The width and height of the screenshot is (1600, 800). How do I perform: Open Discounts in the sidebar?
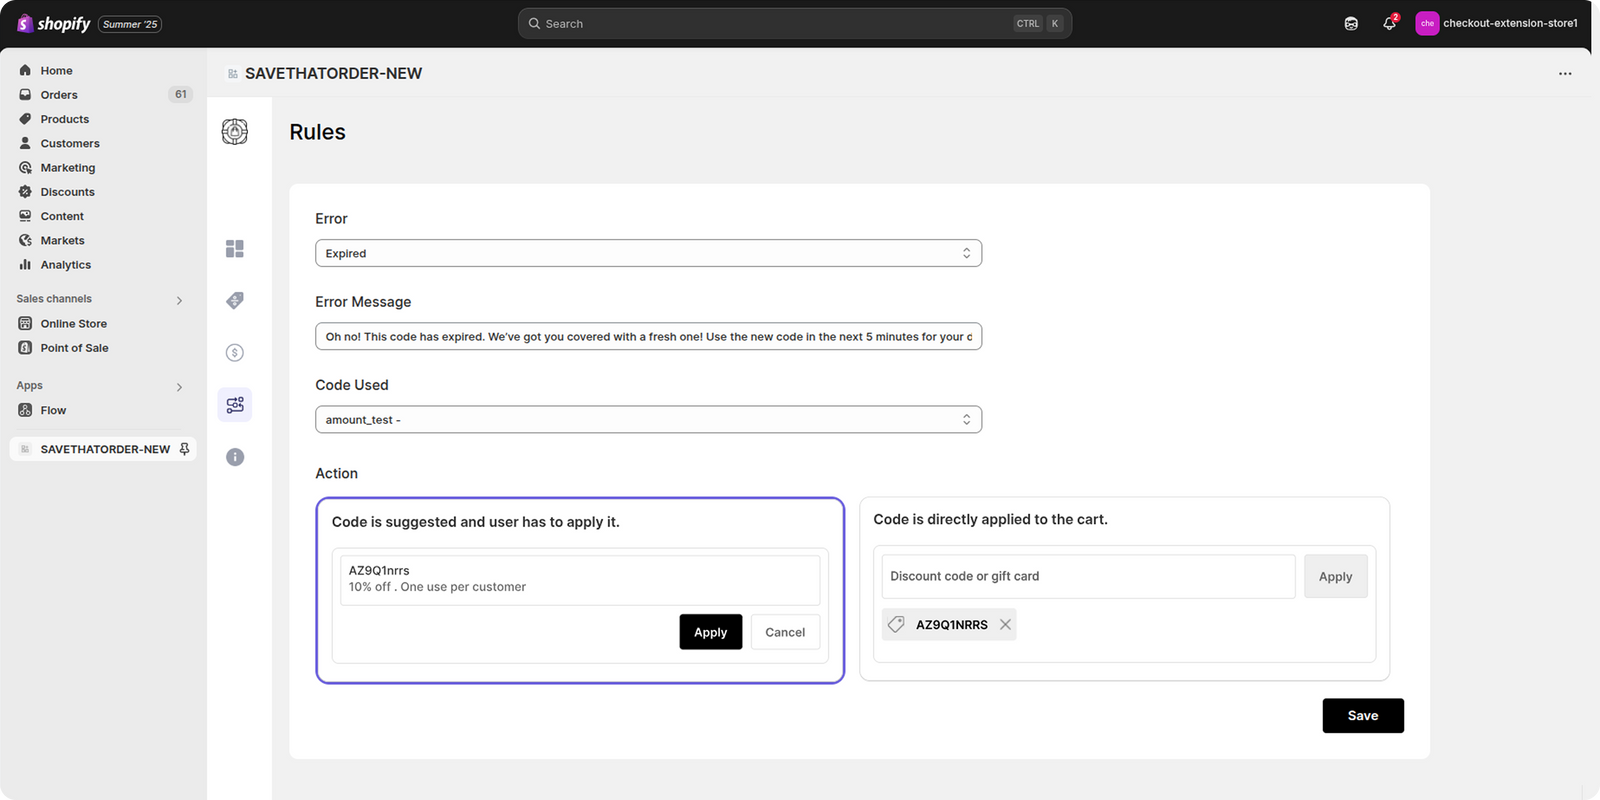(67, 192)
